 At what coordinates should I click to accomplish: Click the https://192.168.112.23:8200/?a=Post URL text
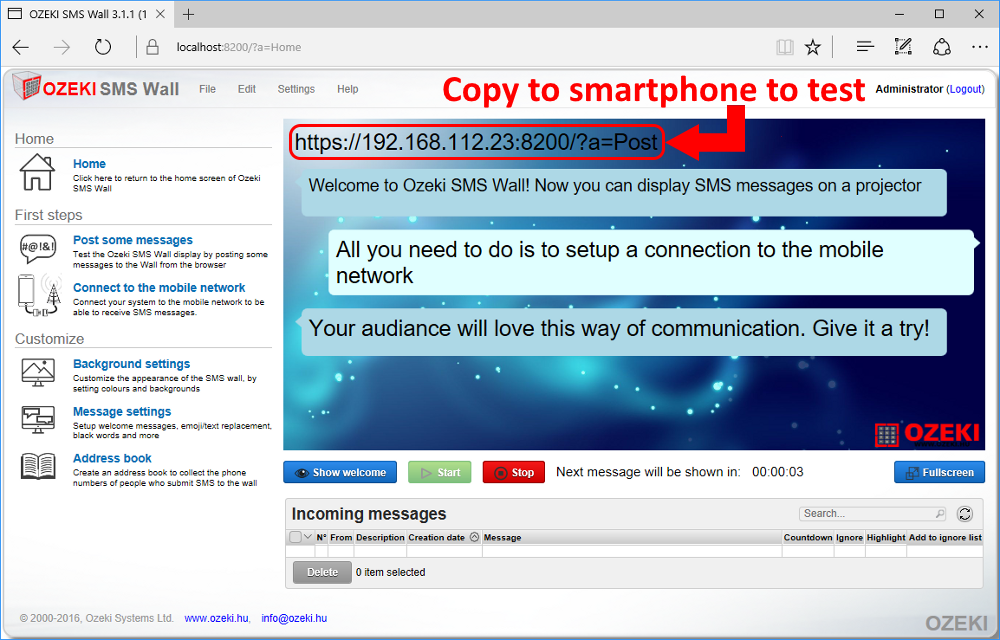click(476, 142)
